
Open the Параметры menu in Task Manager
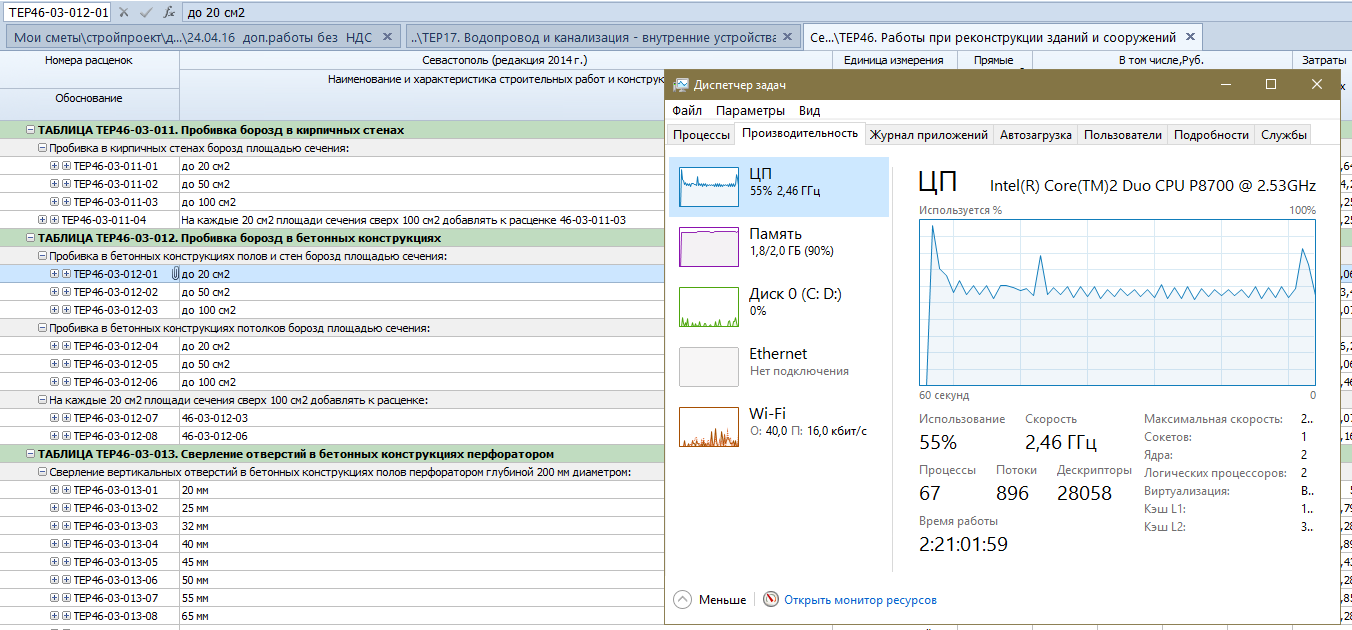[x=750, y=111]
